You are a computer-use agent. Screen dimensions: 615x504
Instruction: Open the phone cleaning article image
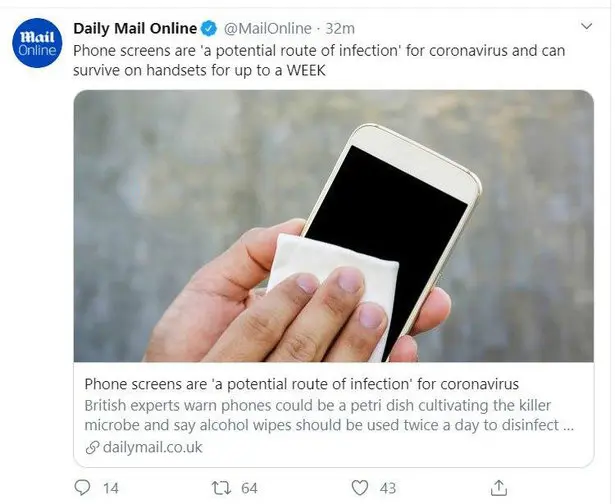(x=333, y=226)
